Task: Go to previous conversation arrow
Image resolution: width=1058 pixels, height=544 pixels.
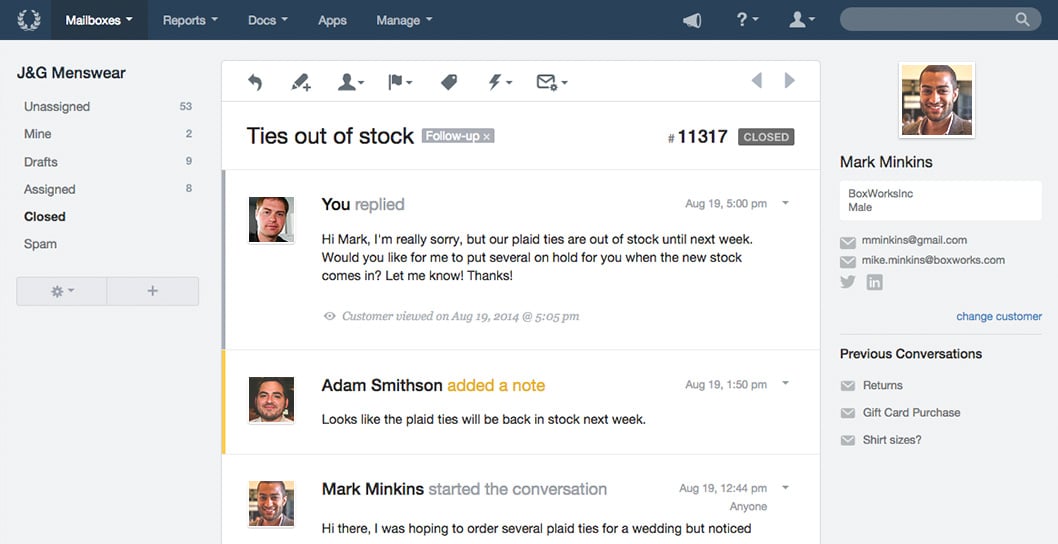Action: pyautogui.click(x=756, y=81)
